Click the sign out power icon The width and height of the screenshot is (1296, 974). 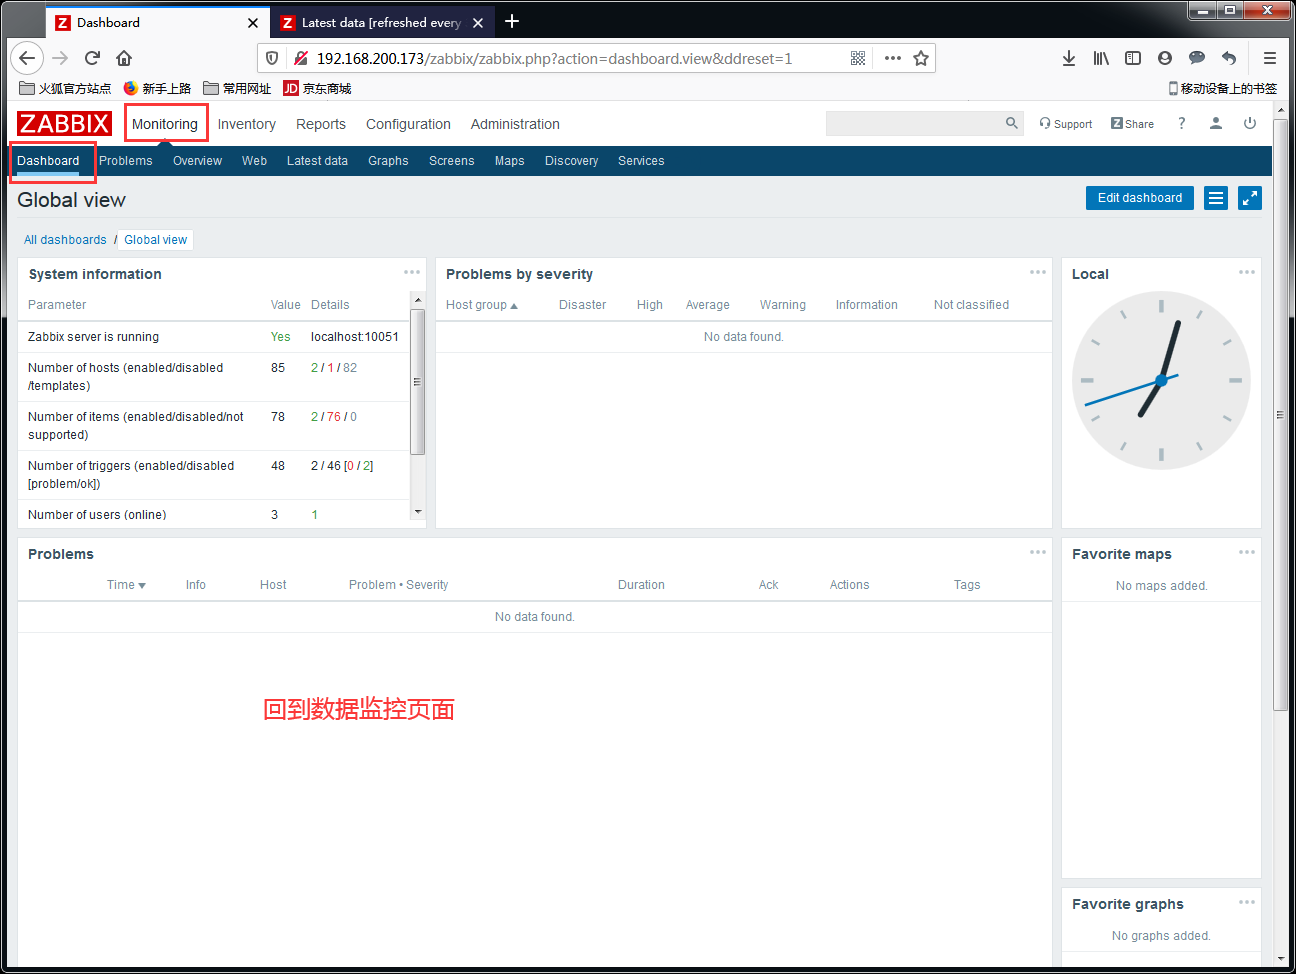1250,123
